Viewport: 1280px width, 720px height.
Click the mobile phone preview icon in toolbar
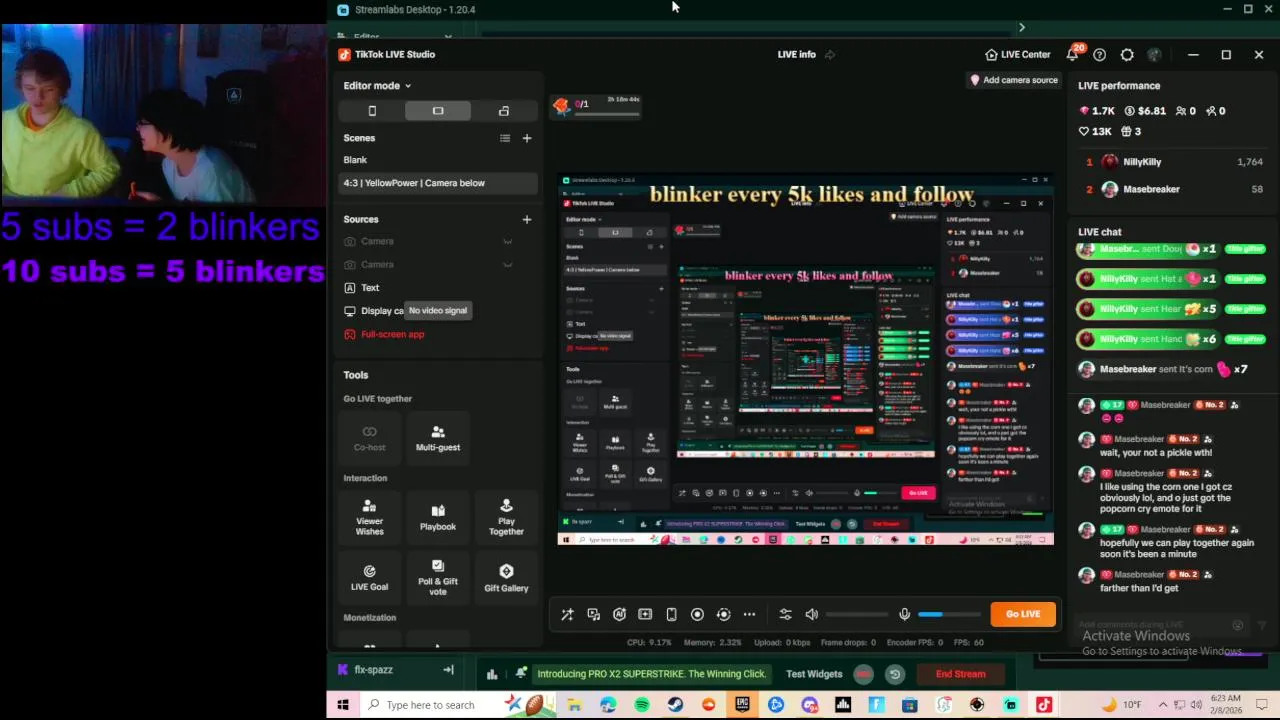(x=671, y=614)
